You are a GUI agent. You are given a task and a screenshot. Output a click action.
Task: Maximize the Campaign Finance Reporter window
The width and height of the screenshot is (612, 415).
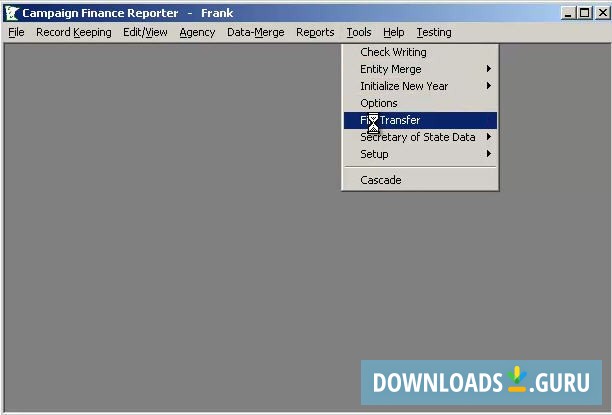(584, 13)
